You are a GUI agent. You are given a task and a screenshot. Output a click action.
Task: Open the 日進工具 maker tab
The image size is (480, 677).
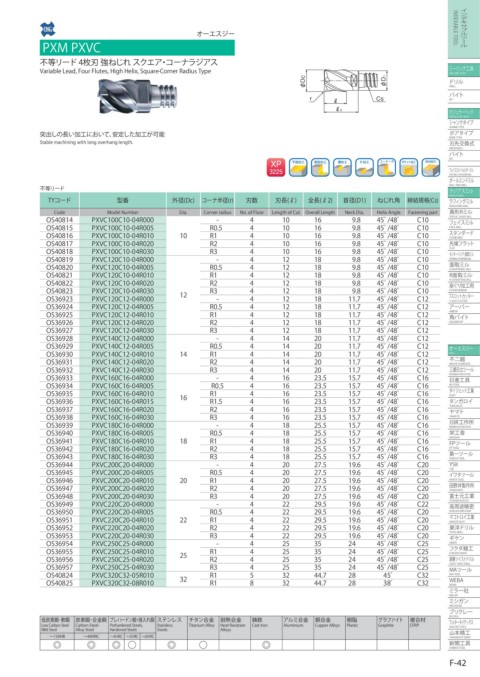click(464, 381)
